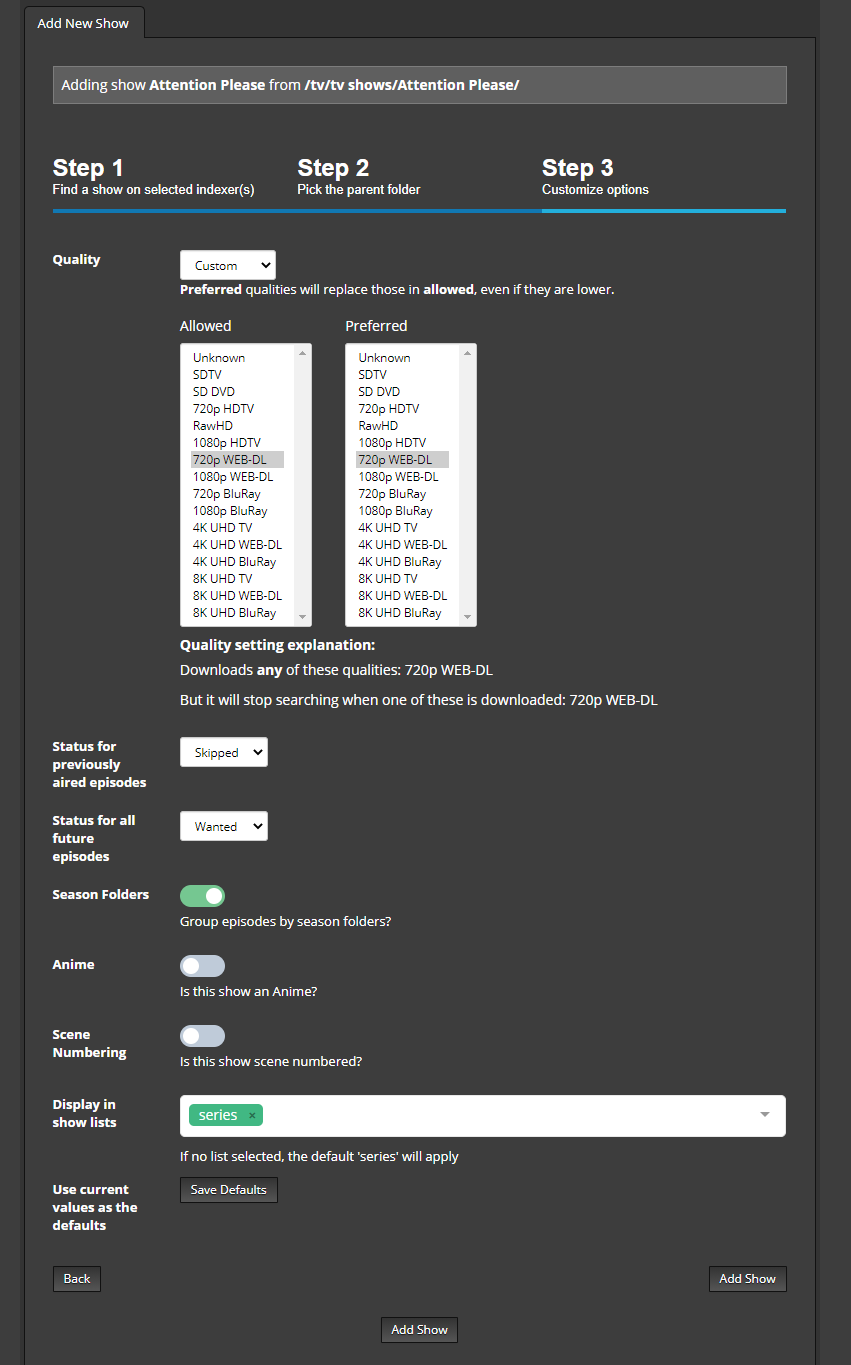The image size is (851, 1365).
Task: Disable the Season Folders toggle
Action: point(202,895)
